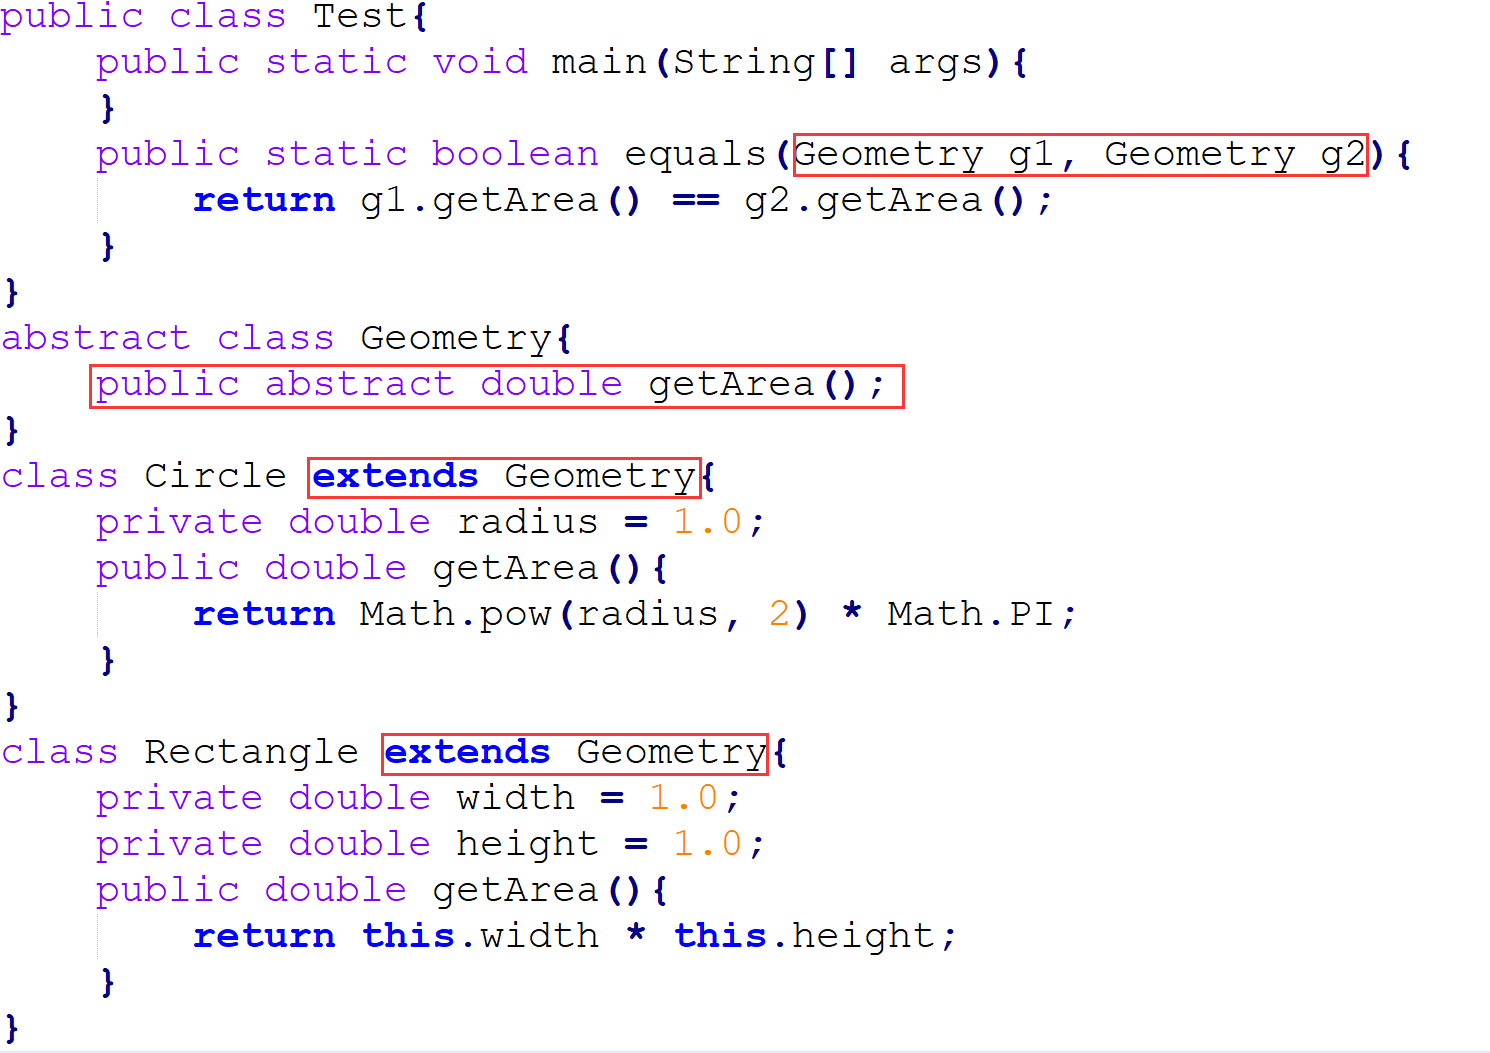Click the "1.0" value assigned to width
This screenshot has height=1053, width=1490.
point(683,798)
